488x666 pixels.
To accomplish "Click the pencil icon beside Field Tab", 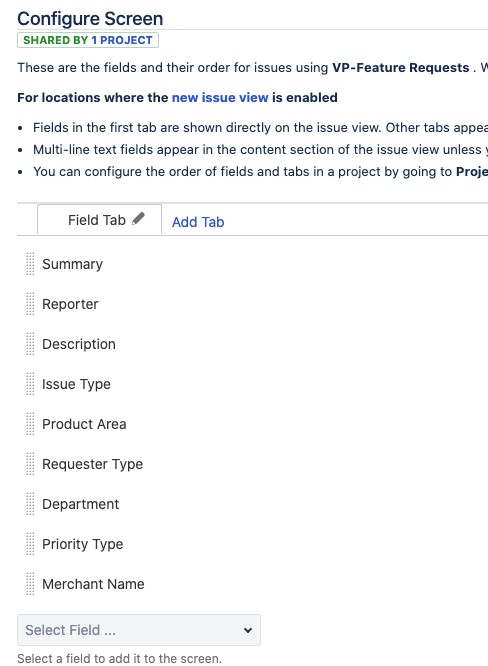I will [x=138, y=219].
